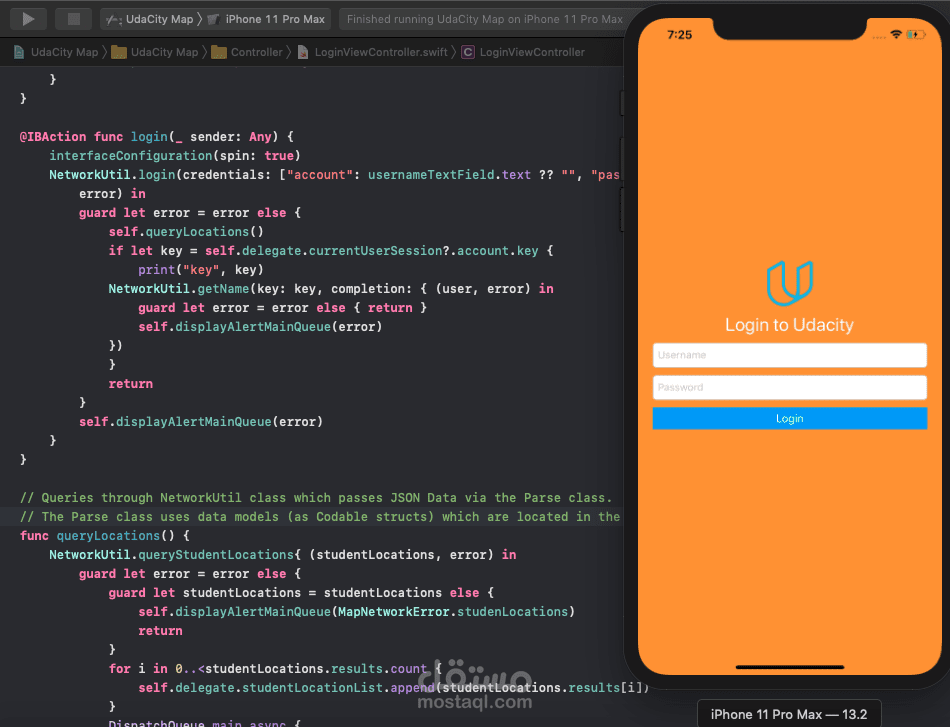Click the 'self.queryLocations()' call
950x727 pixels.
click(x=186, y=232)
